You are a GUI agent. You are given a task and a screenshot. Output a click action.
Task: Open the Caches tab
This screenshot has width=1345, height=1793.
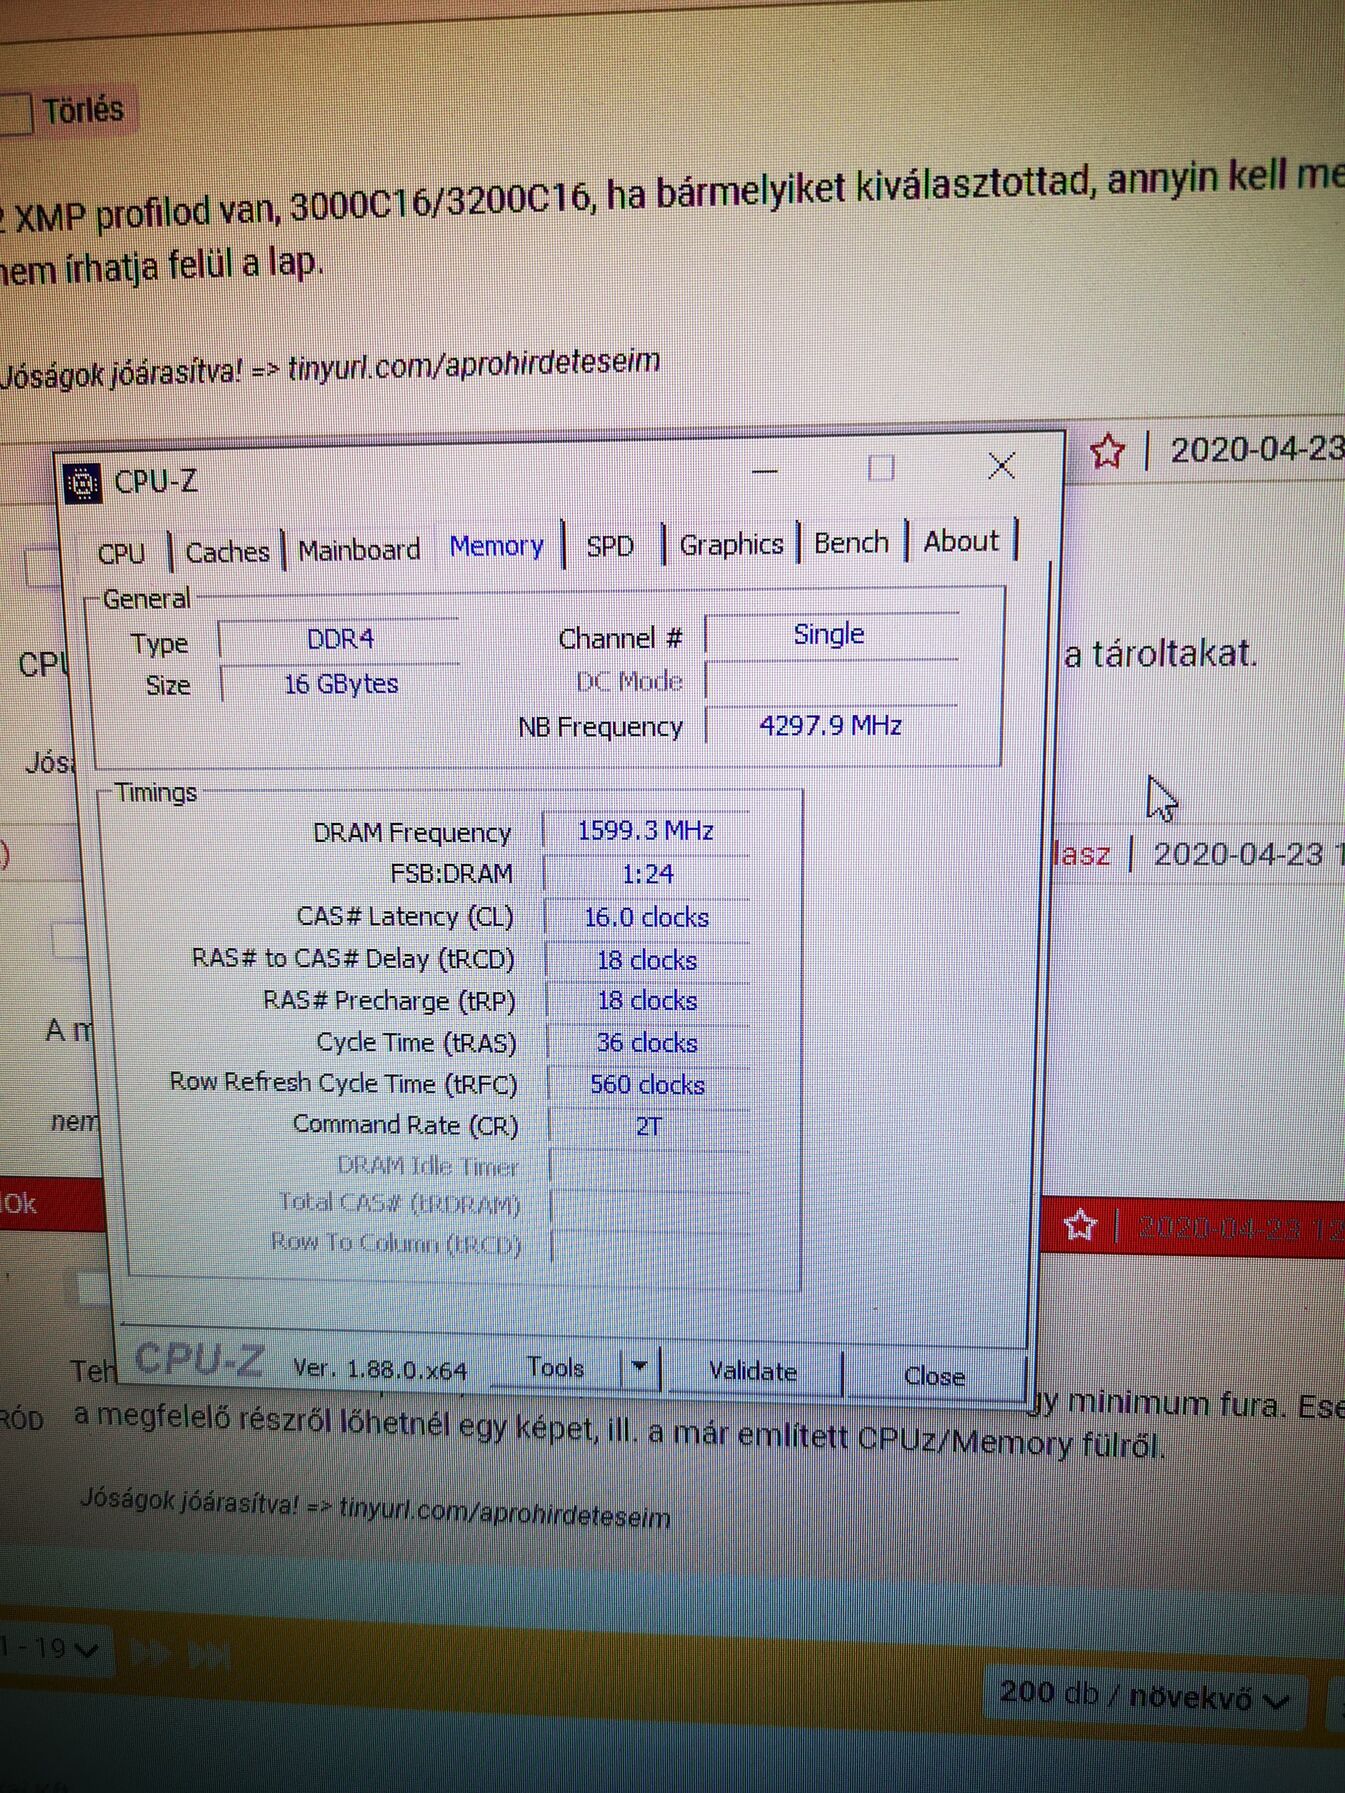pyautogui.click(x=228, y=552)
